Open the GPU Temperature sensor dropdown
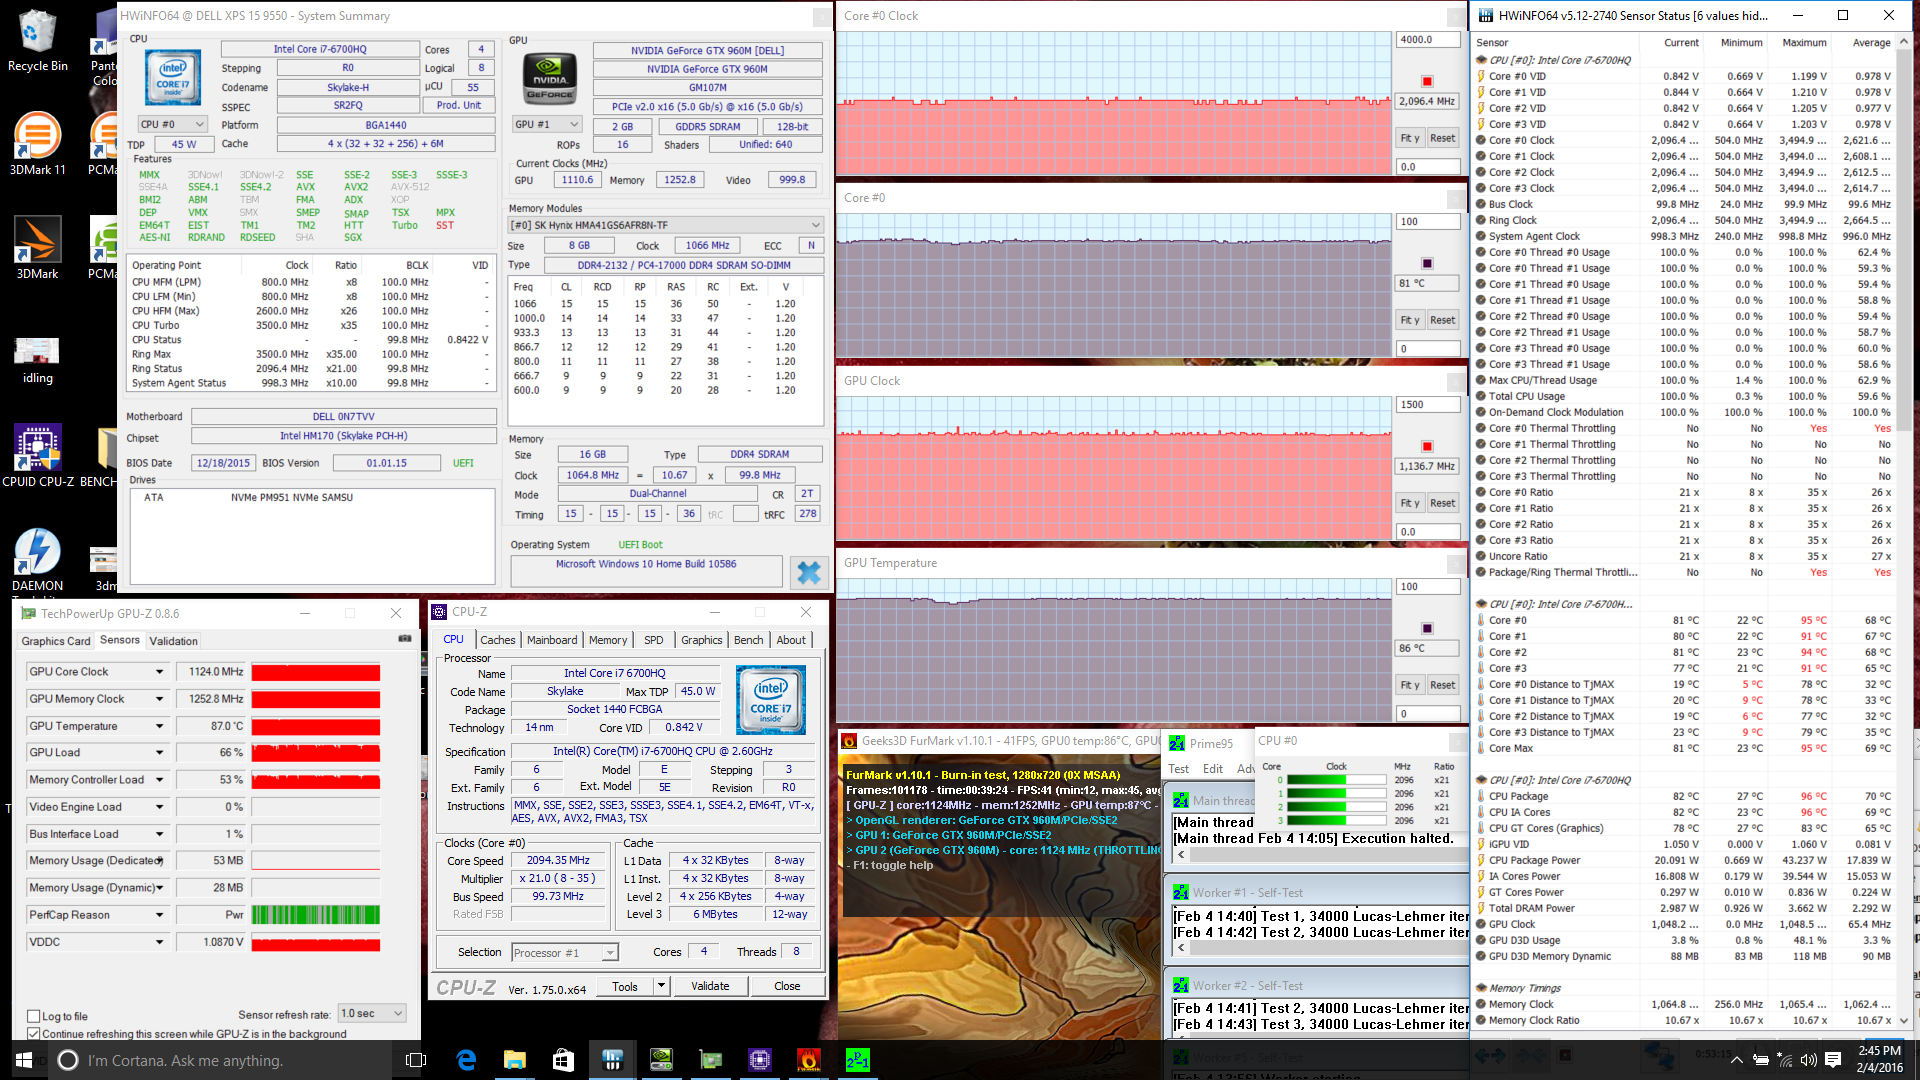The height and width of the screenshot is (1080, 1920). pos(159,726)
